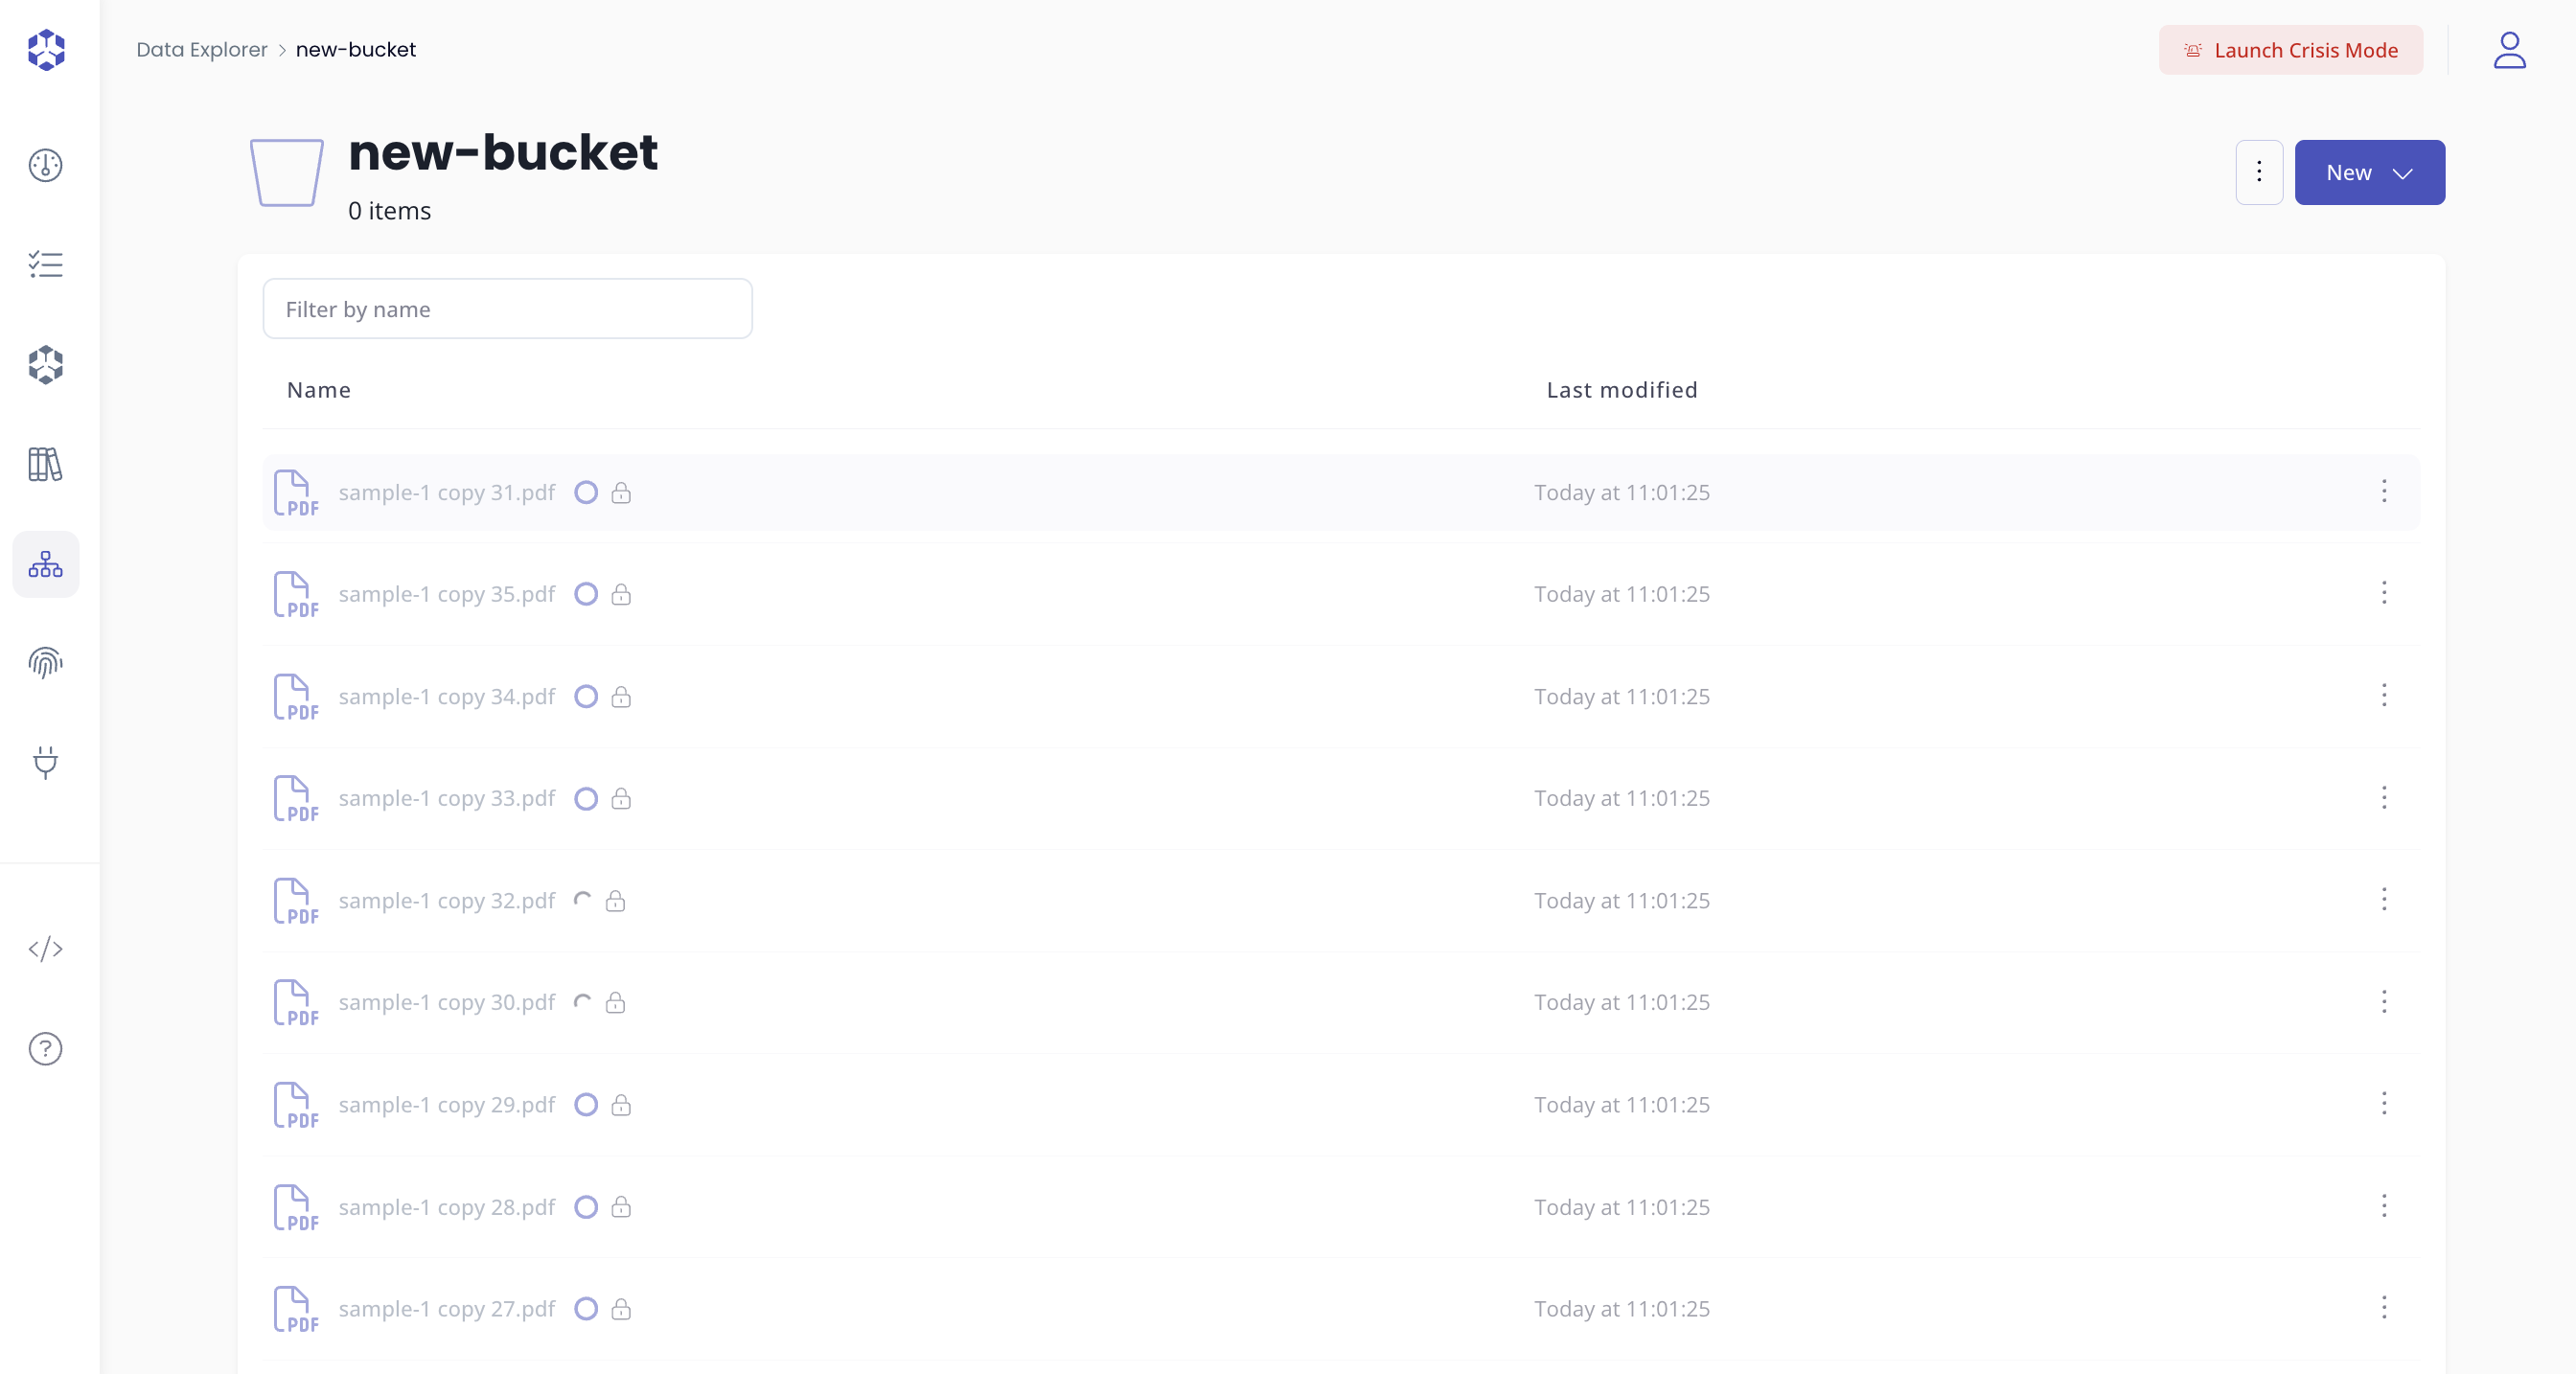The image size is (2576, 1374).
Task: Sort files by the Name column
Action: [318, 390]
